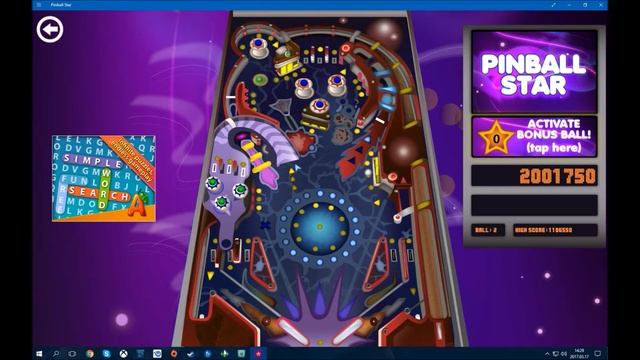Open the Windows Start menu
640x360 pixels.
(39, 353)
